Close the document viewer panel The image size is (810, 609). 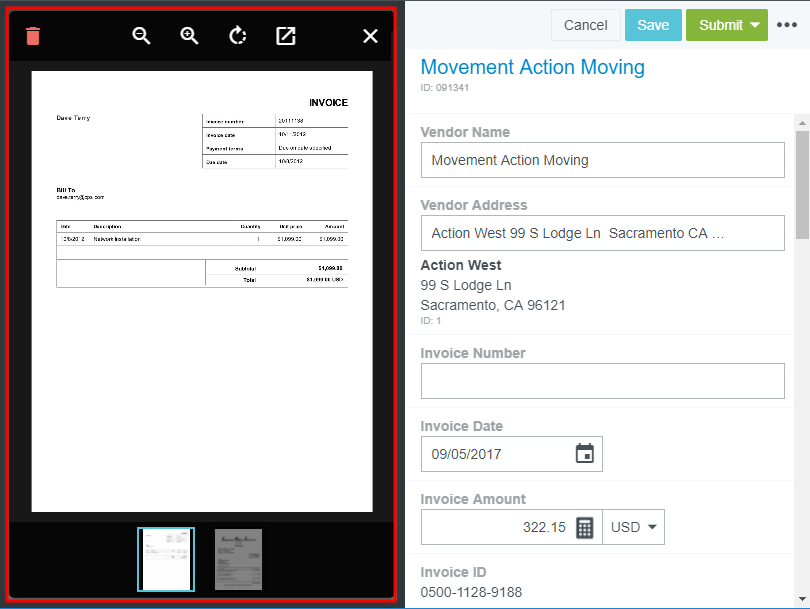(x=370, y=36)
